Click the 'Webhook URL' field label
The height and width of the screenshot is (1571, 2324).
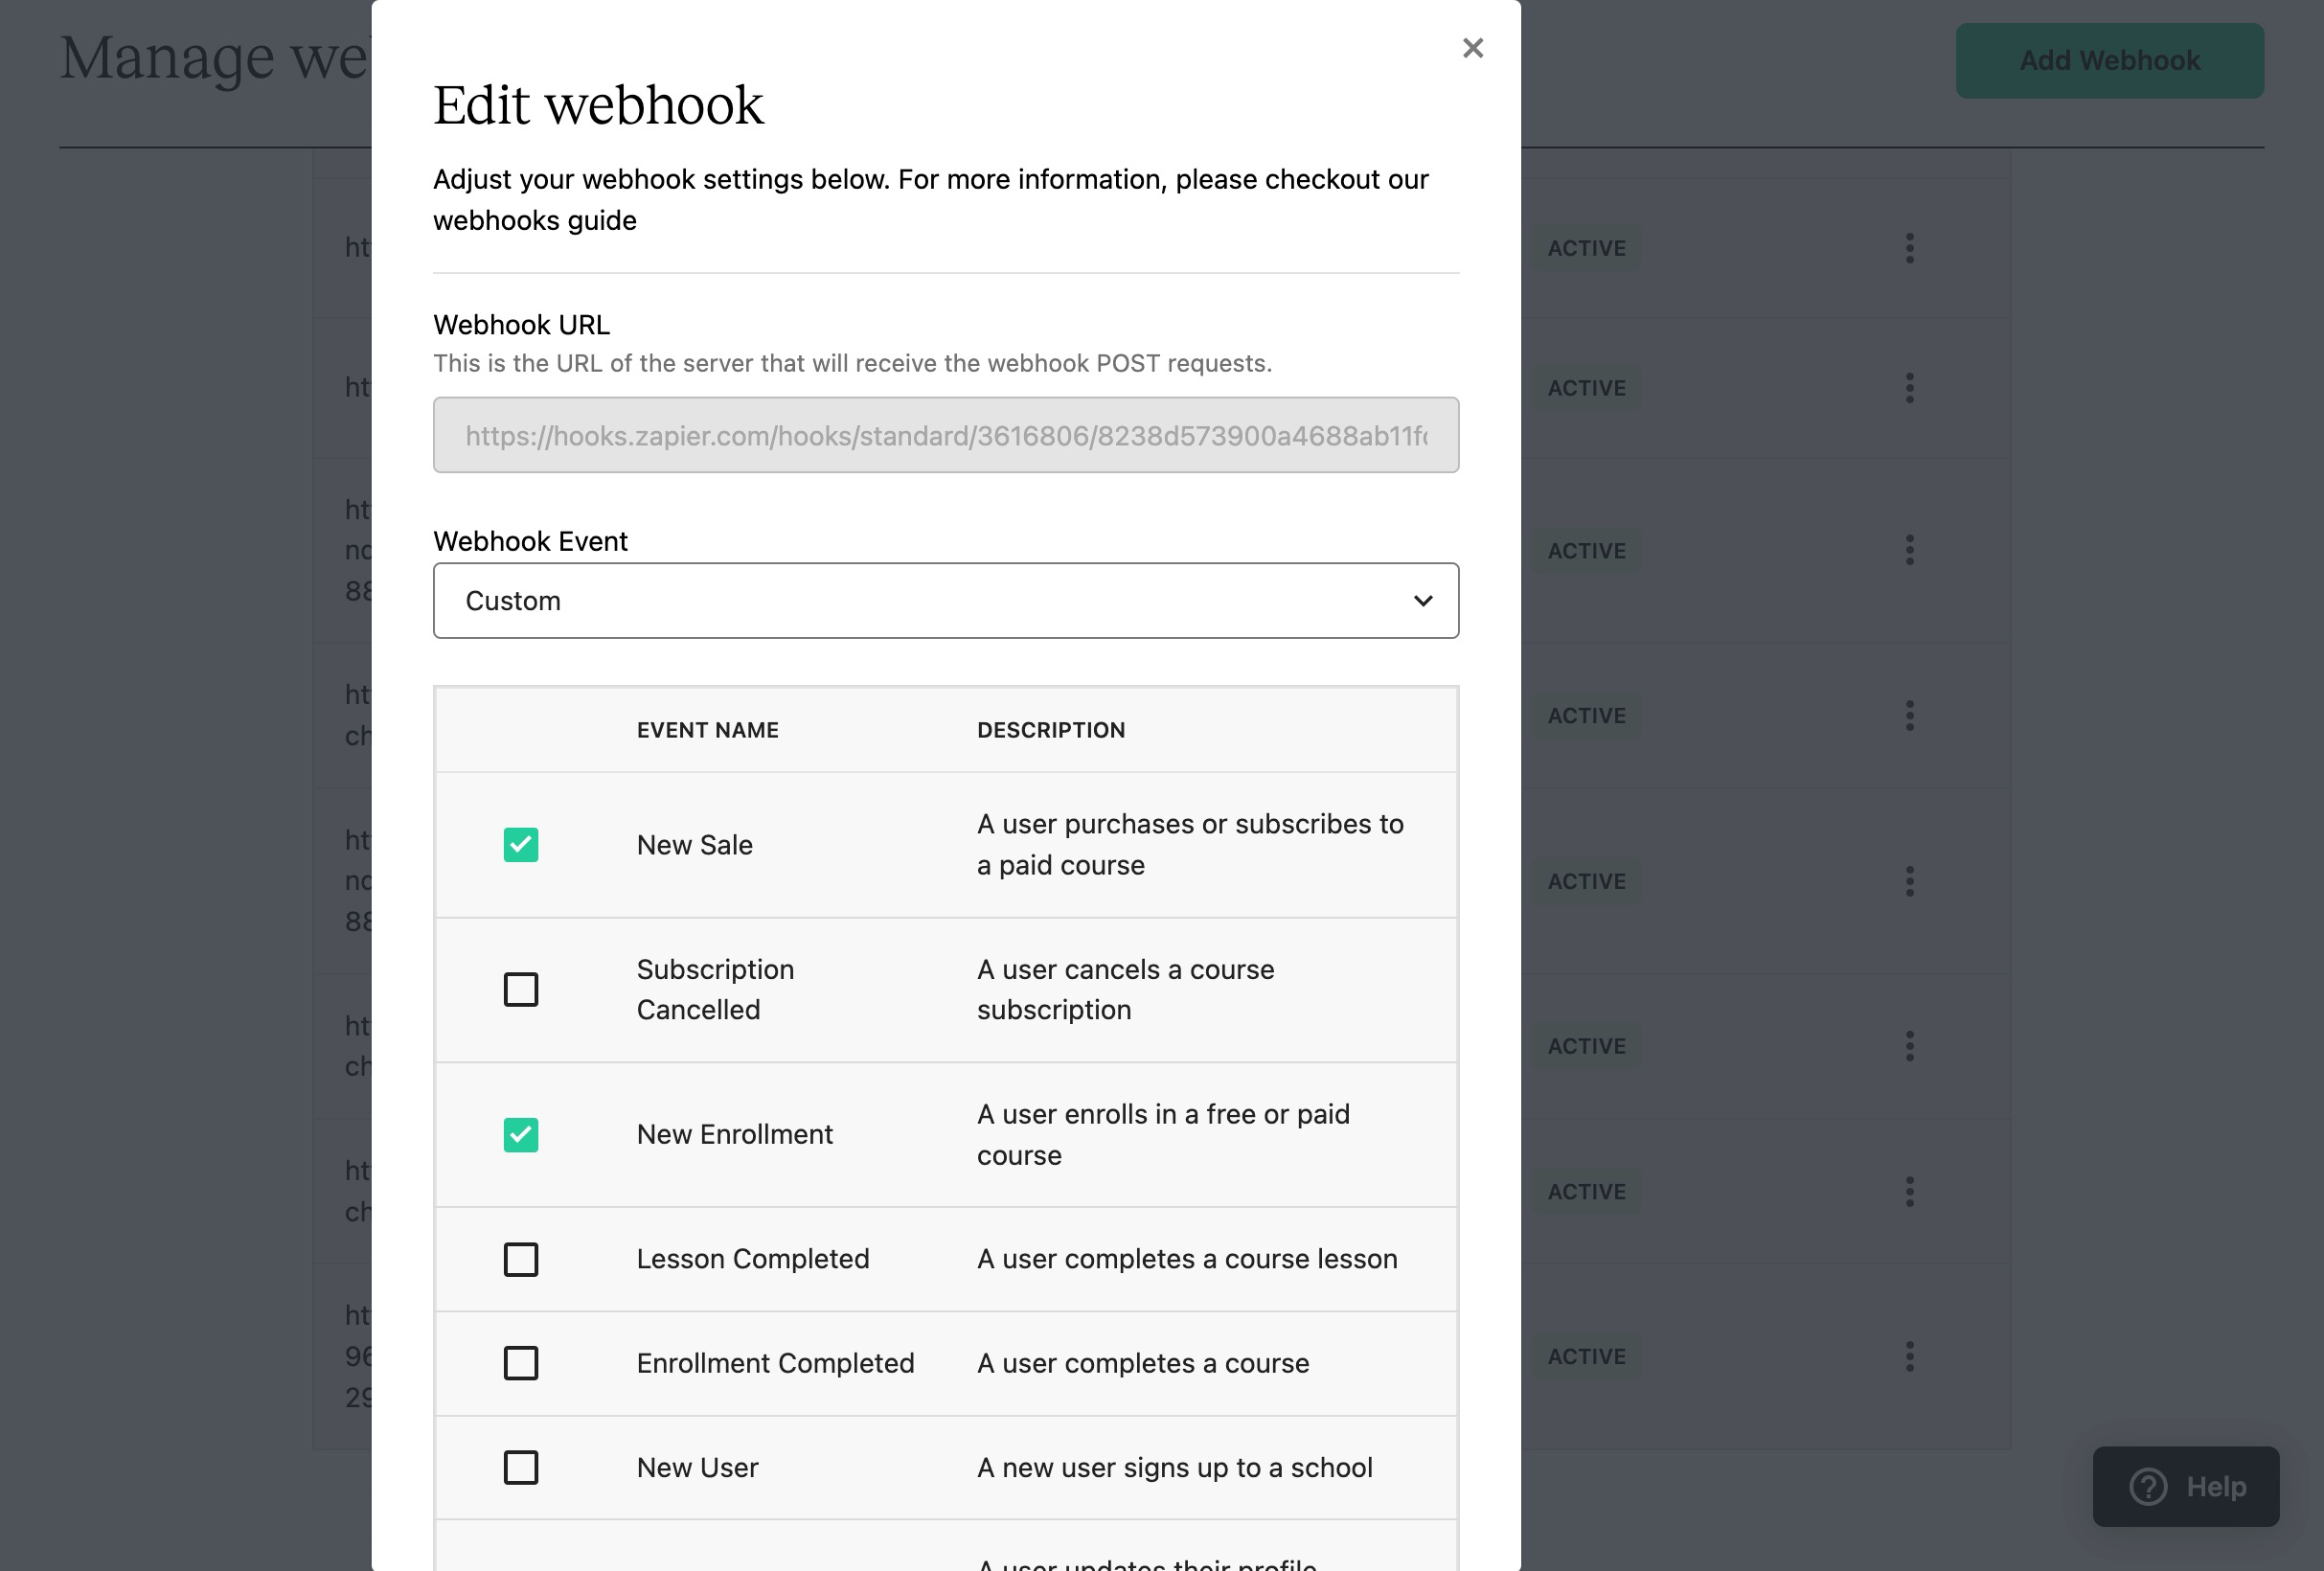(x=521, y=325)
